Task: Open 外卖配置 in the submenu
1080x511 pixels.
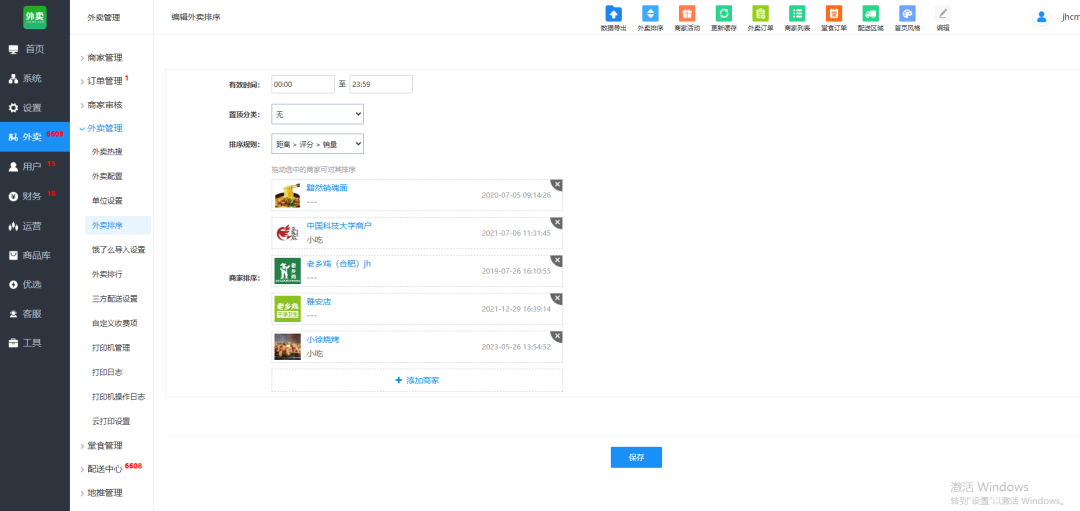Action: coord(107,176)
